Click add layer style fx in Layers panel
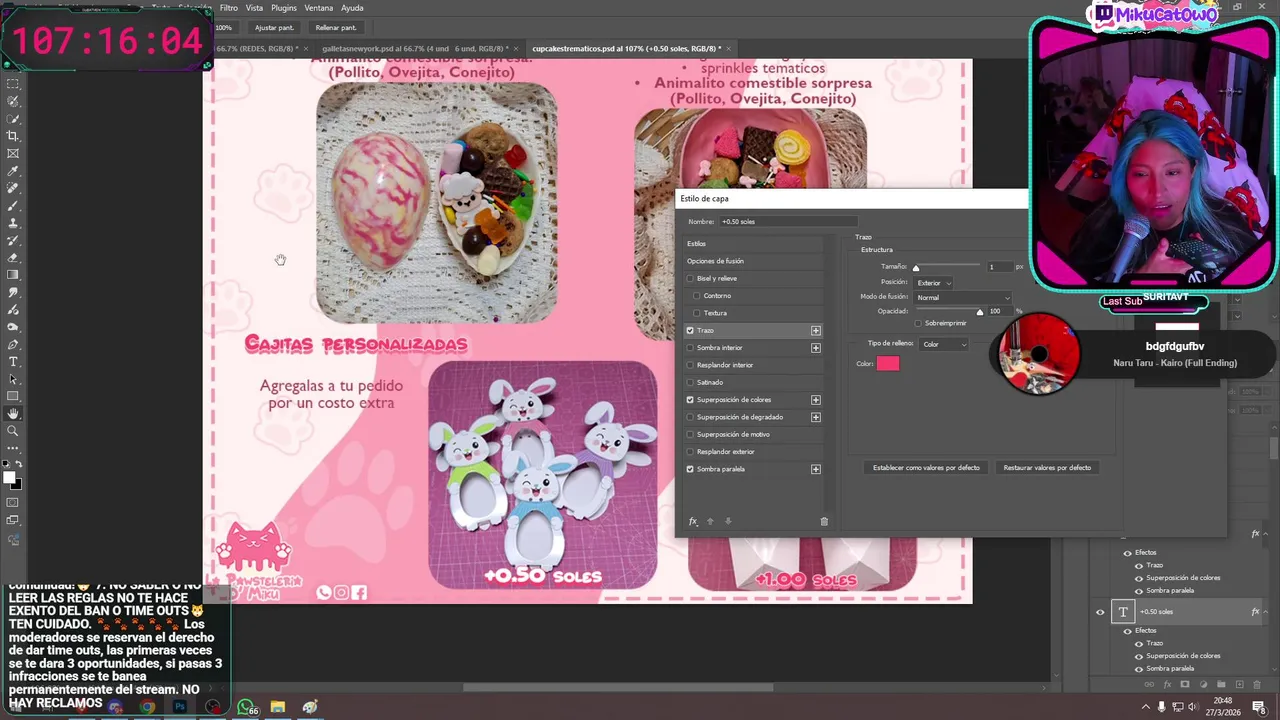 pyautogui.click(x=1166, y=685)
